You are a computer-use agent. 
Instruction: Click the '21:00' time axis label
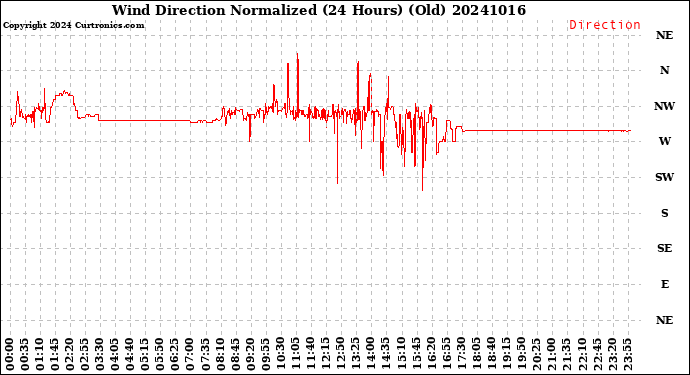point(551,354)
